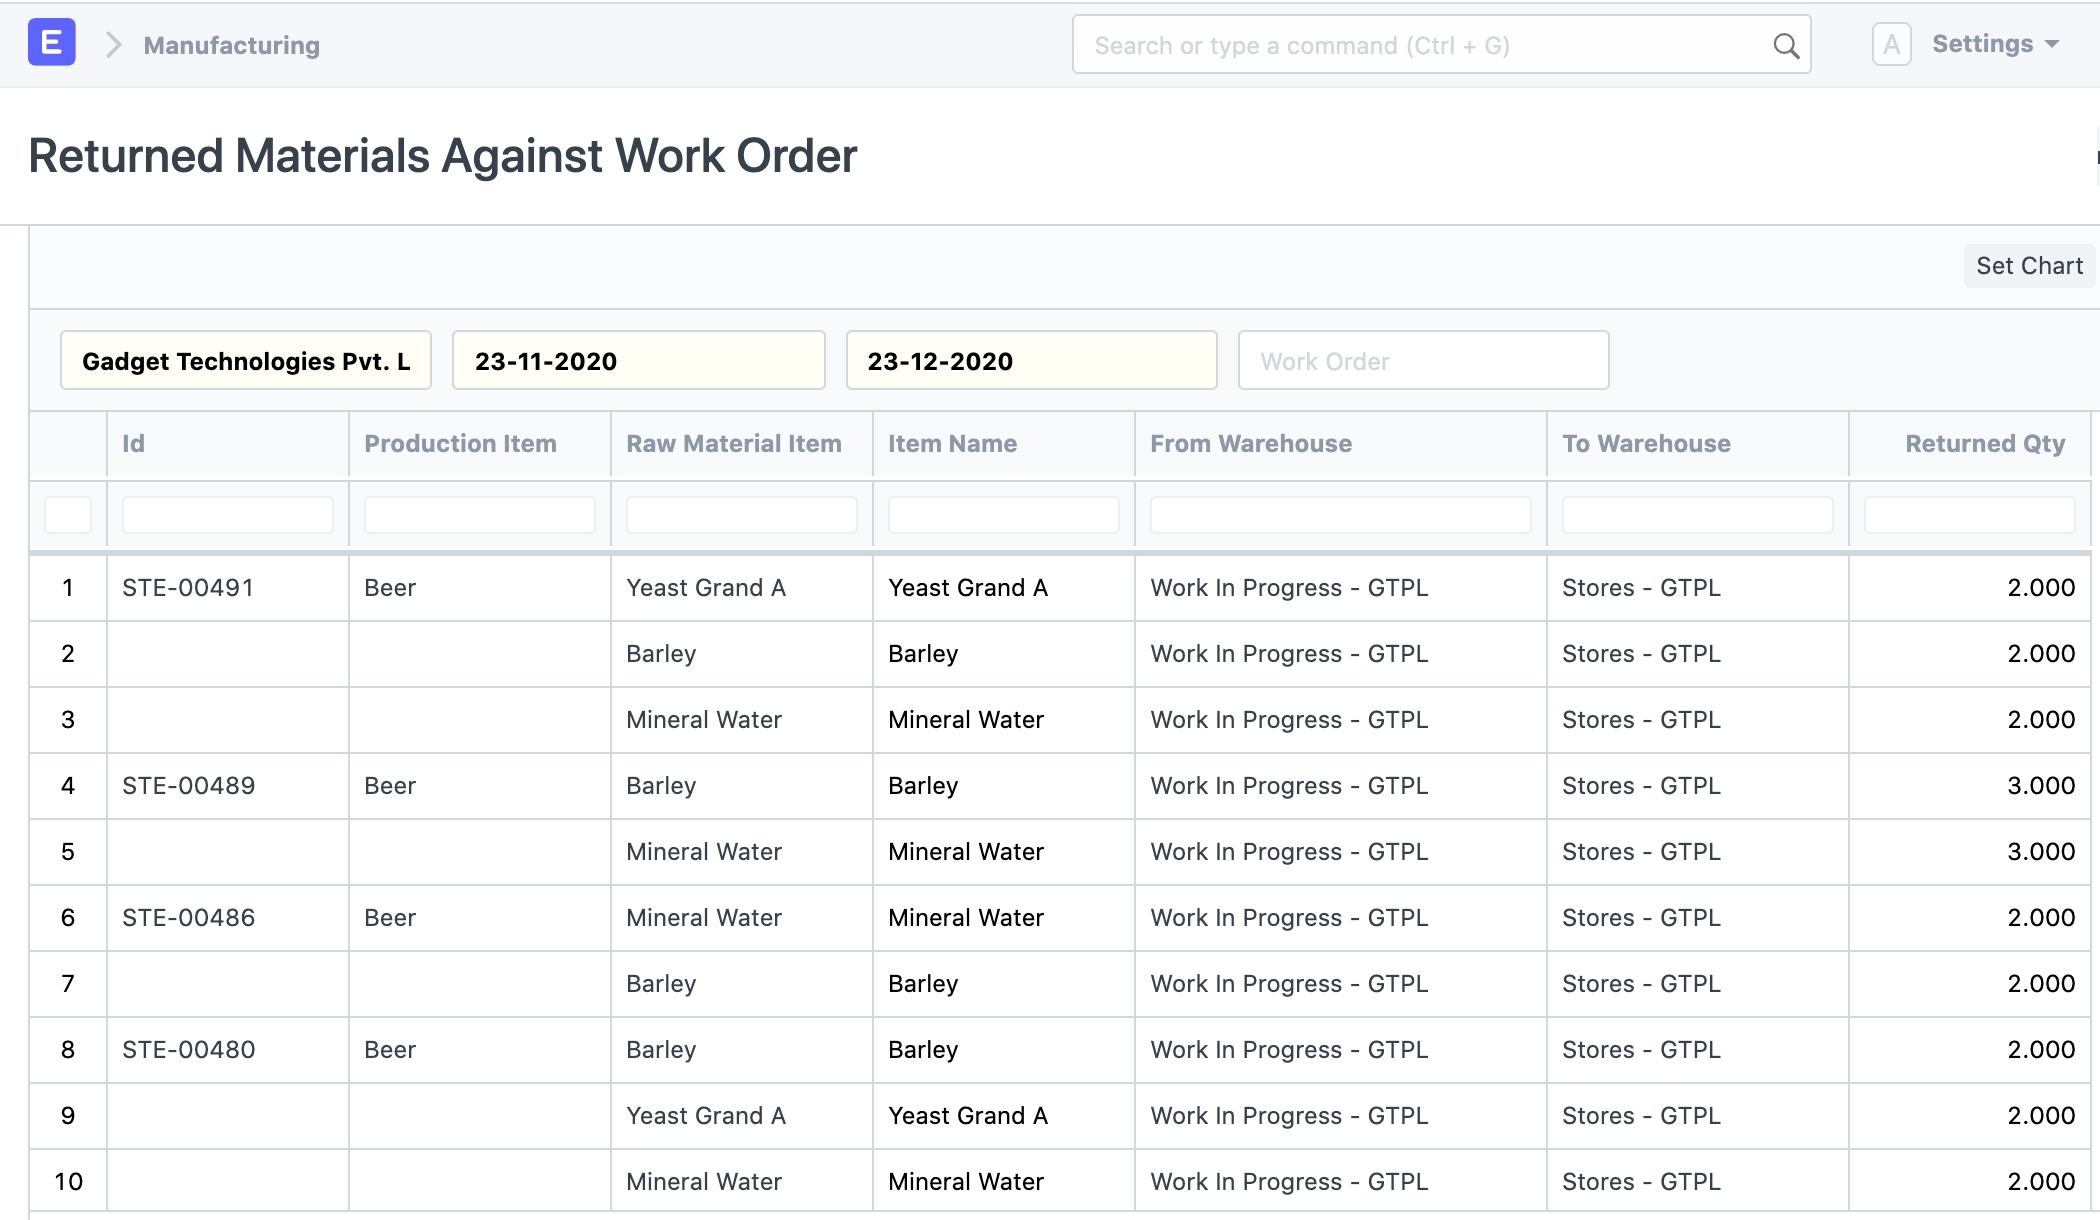Image resolution: width=2100 pixels, height=1220 pixels.
Task: Click the From Warehouse column filter box
Action: [1340, 515]
